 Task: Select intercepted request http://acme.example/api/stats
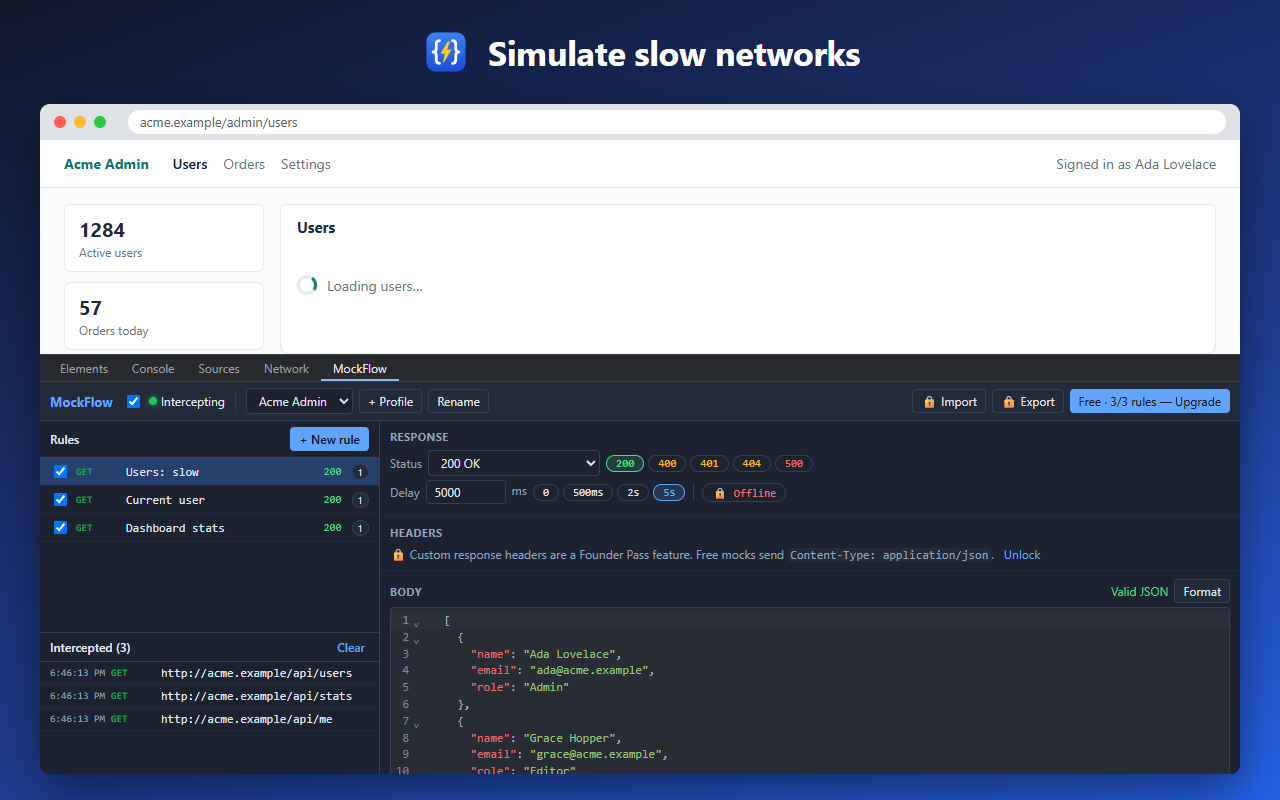click(x=210, y=696)
